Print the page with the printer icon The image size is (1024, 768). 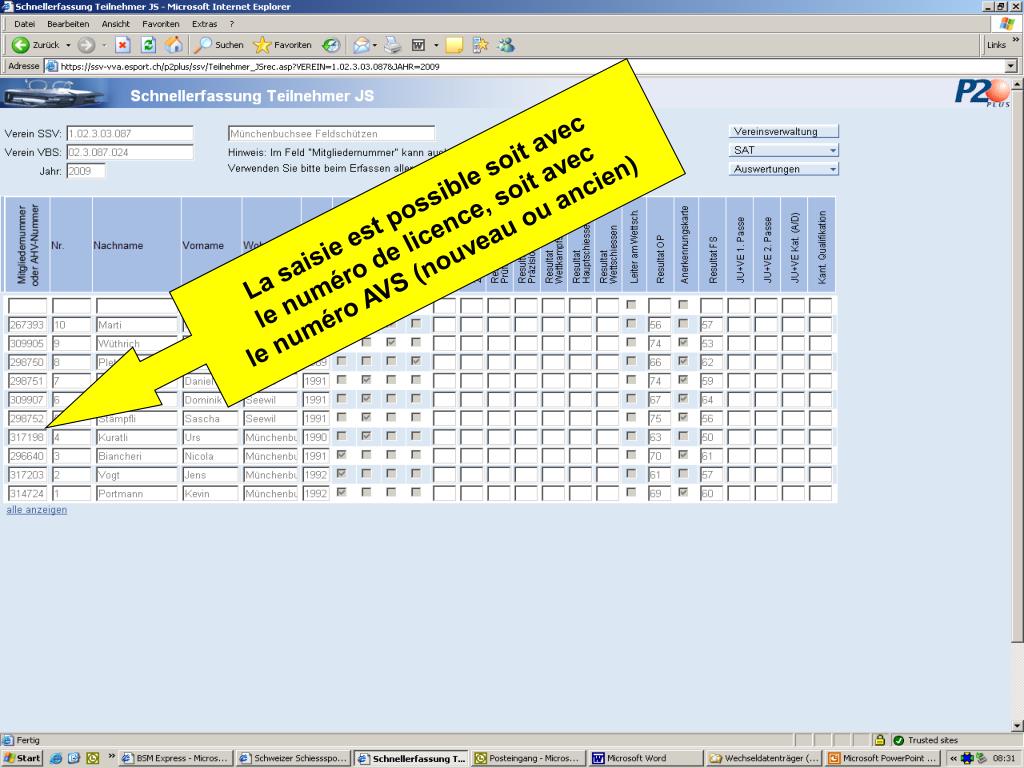pyautogui.click(x=392, y=45)
